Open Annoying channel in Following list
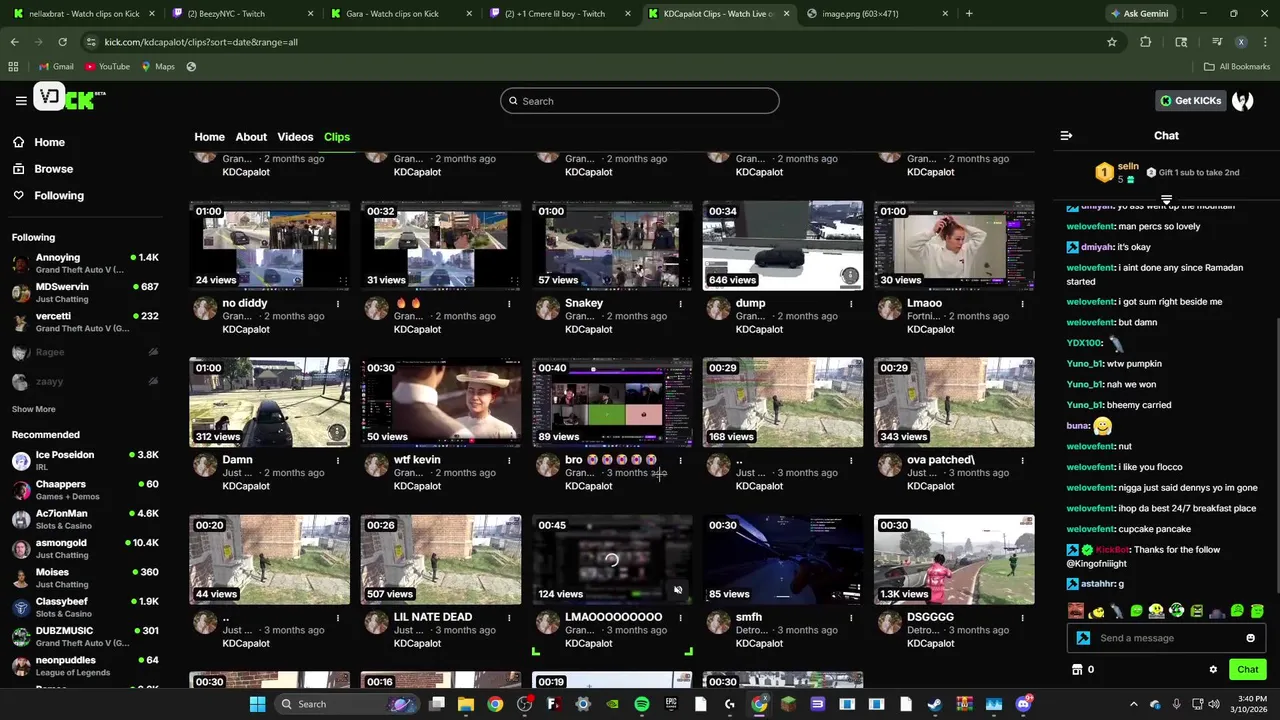 click(x=85, y=264)
